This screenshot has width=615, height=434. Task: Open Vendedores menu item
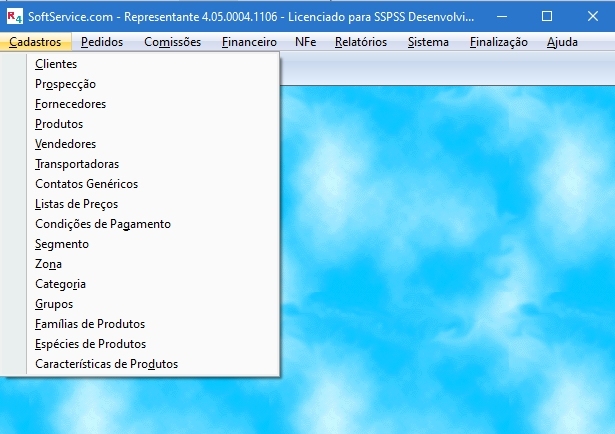click(x=65, y=144)
